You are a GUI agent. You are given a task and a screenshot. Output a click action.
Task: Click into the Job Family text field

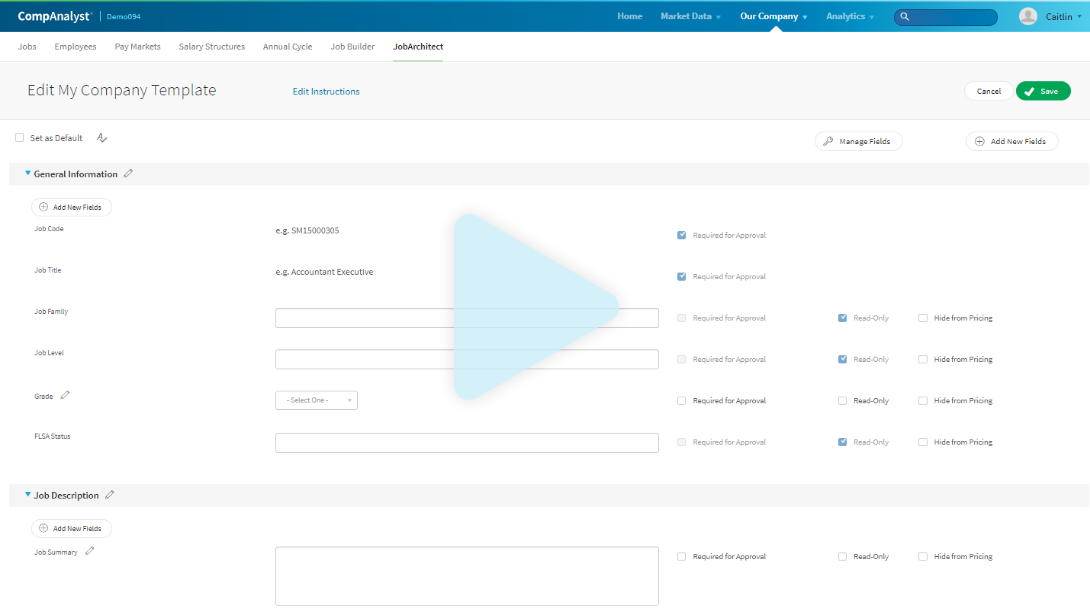(466, 318)
